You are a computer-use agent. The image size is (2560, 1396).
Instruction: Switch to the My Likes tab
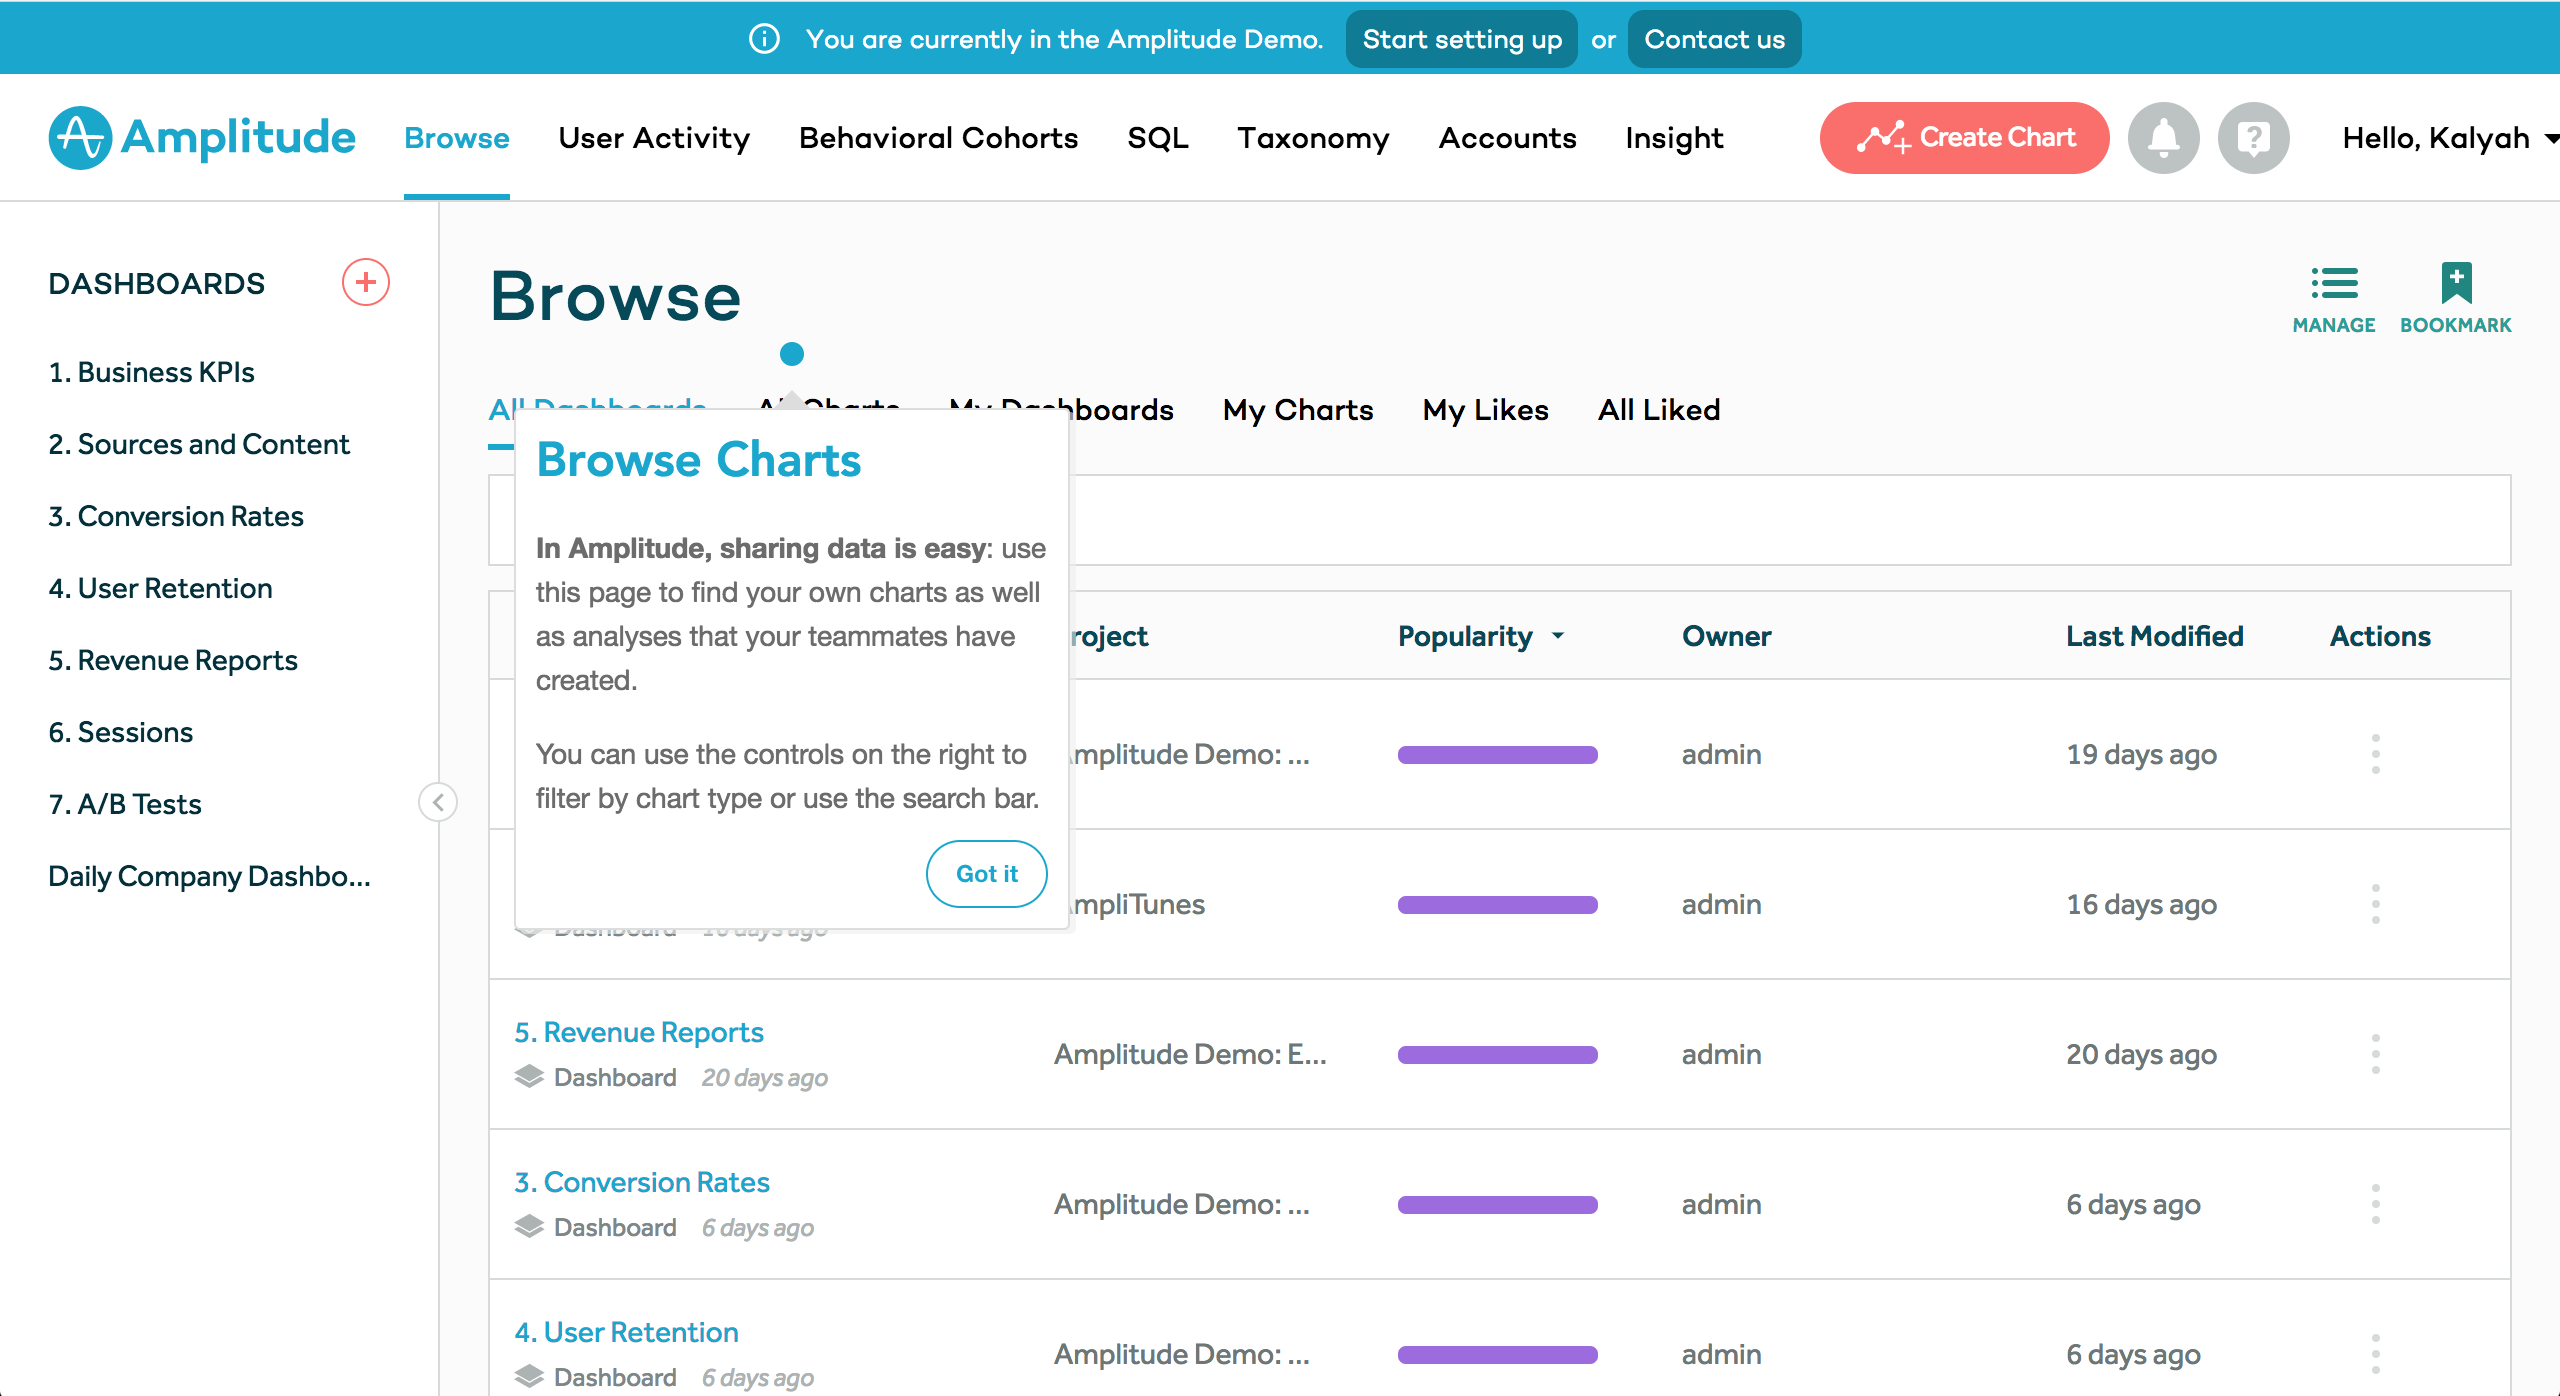1485,410
